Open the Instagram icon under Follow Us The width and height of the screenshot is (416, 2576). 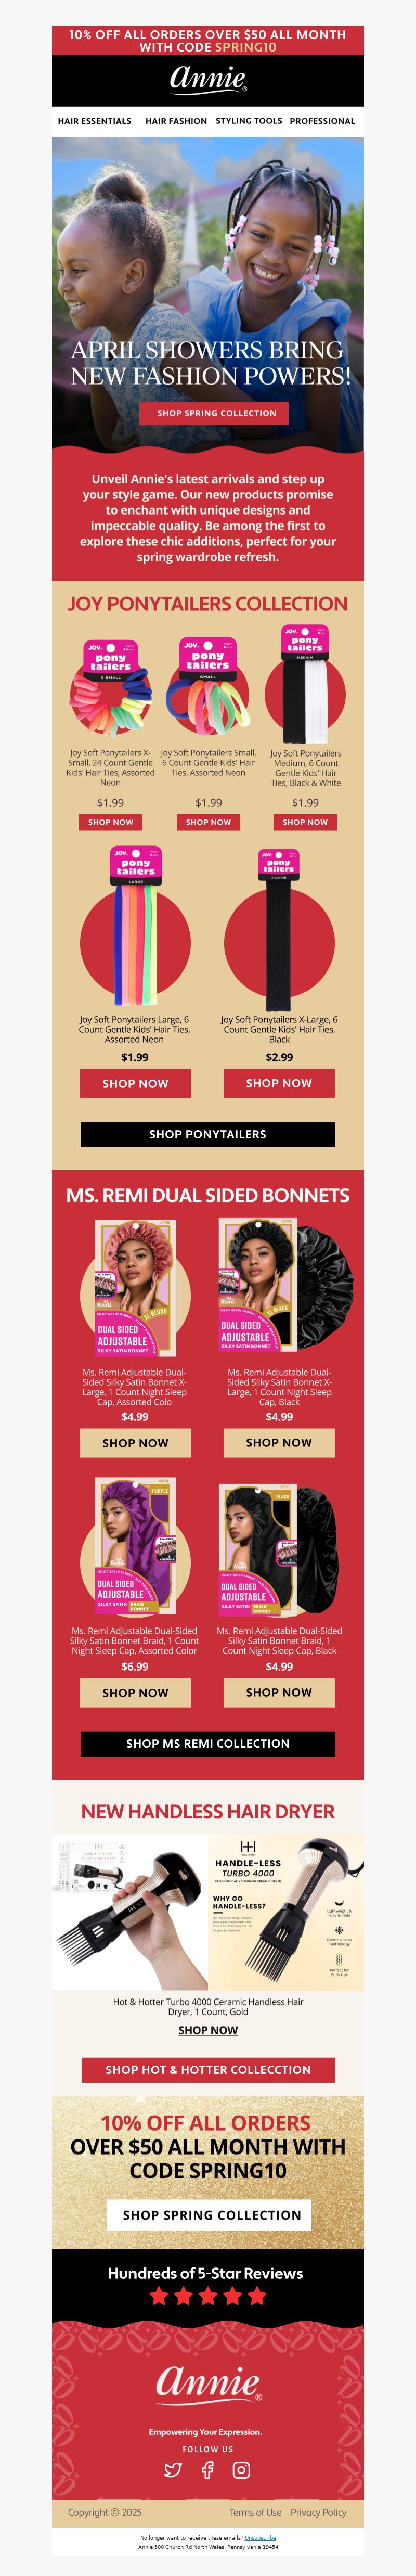click(x=241, y=2469)
